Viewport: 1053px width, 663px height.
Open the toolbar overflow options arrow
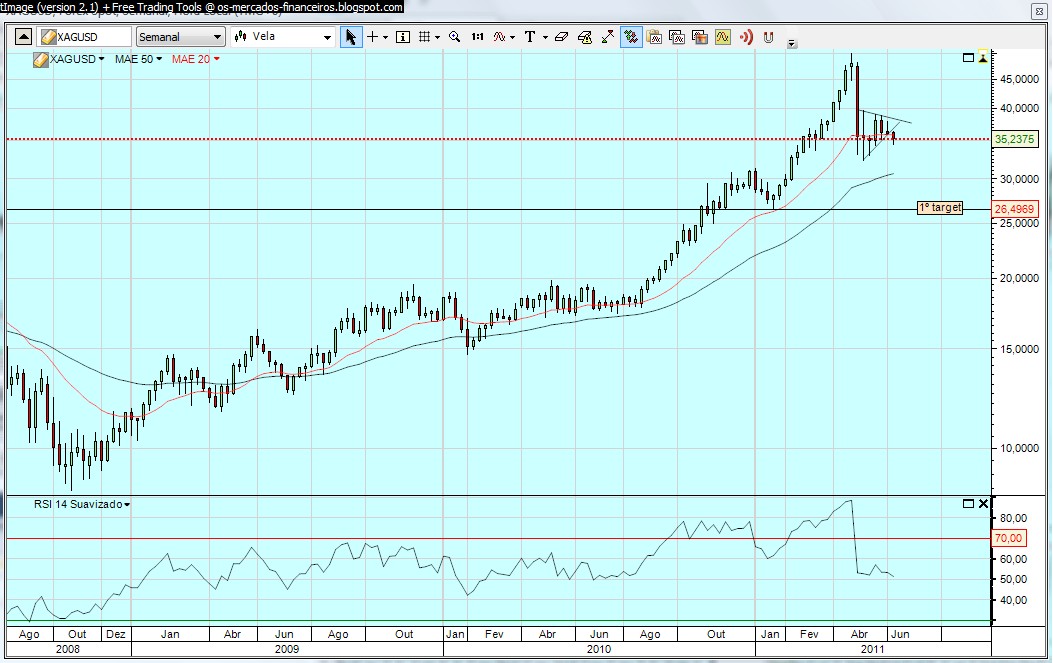tap(792, 44)
